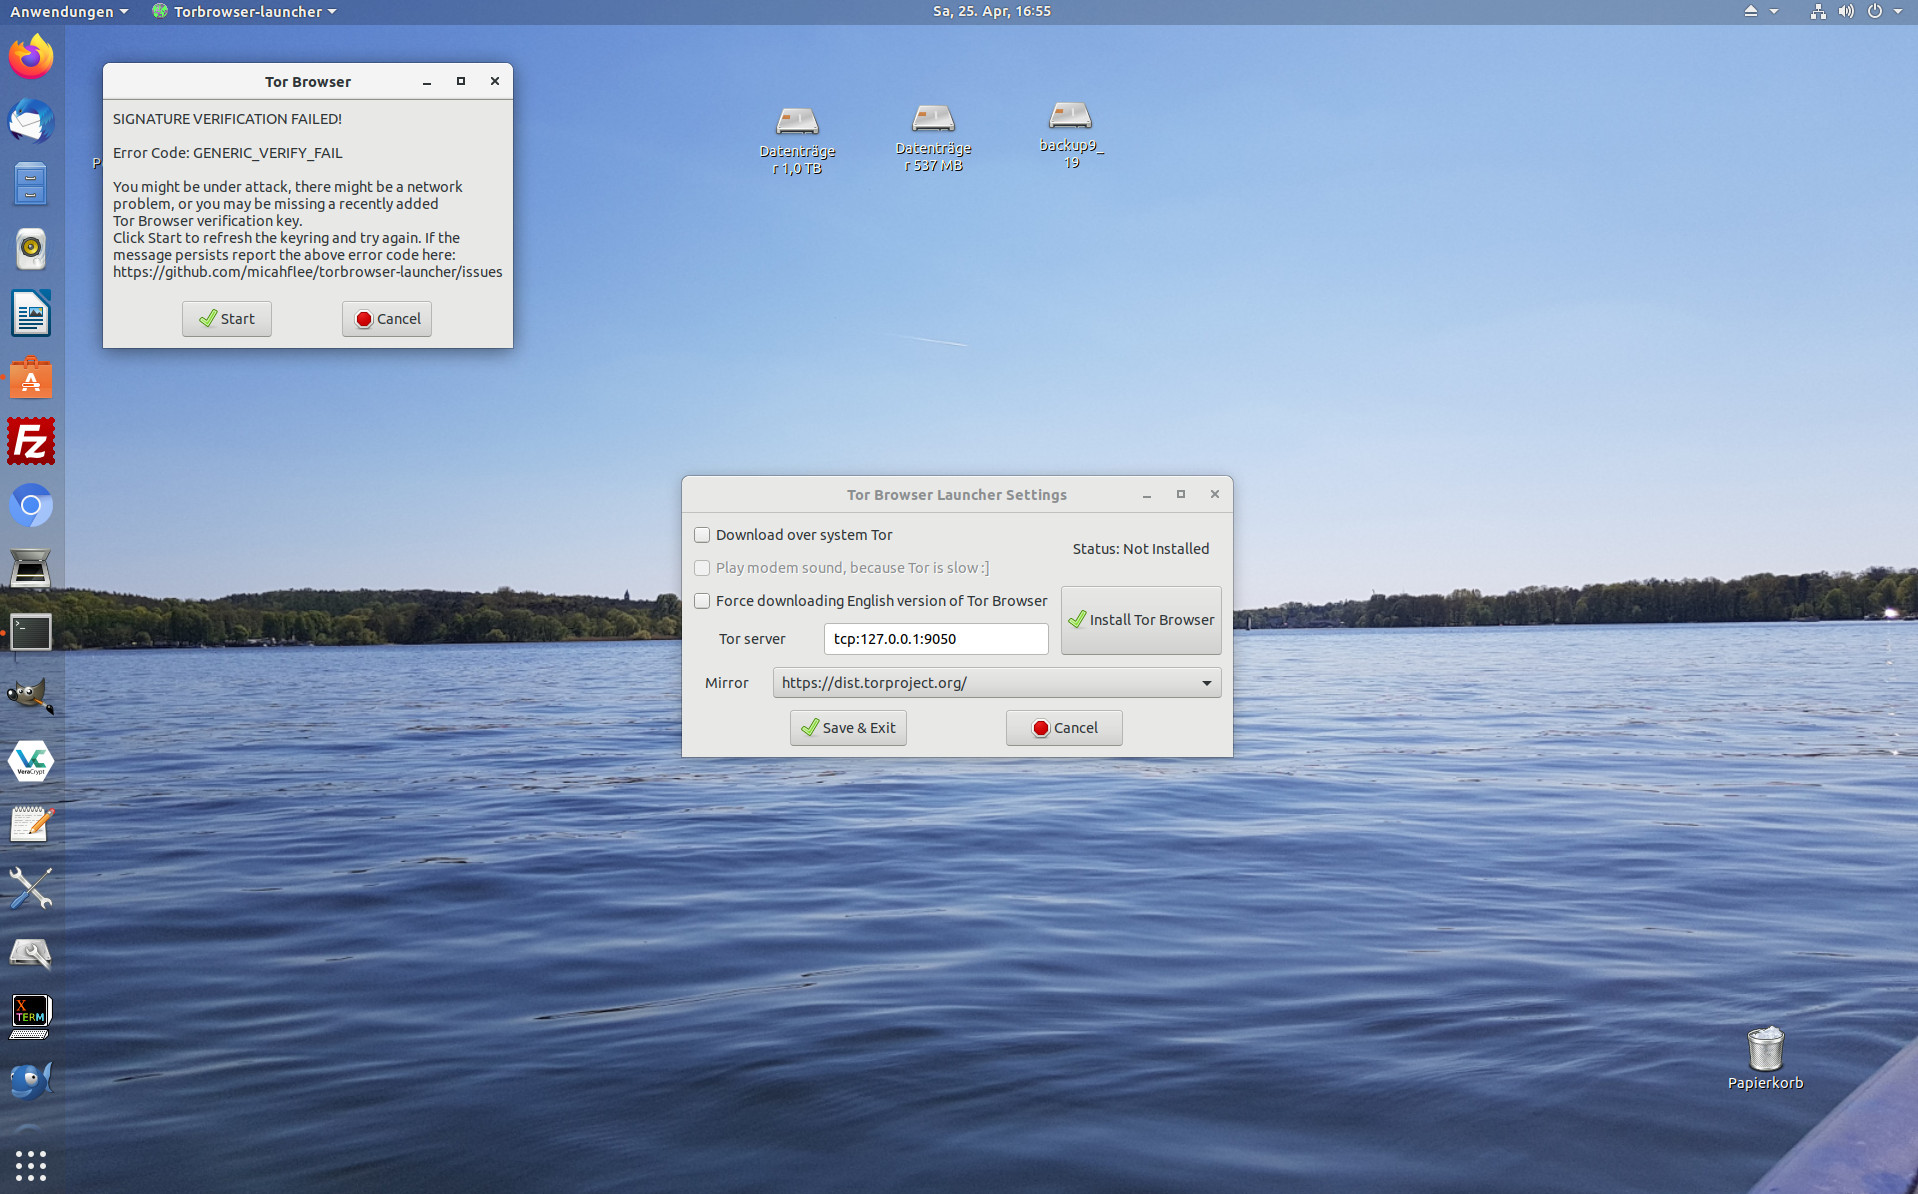Select the Papierkorb trash icon
Viewport: 1918px width, 1194px height.
click(x=1765, y=1058)
